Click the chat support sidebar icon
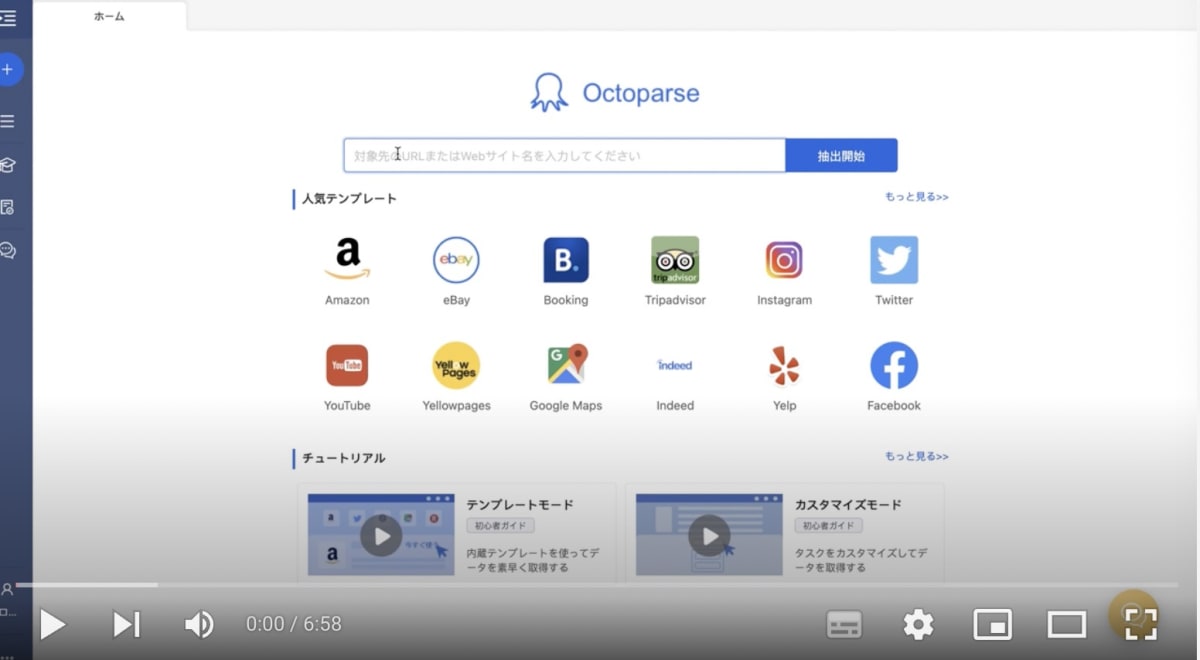 pos(8,250)
